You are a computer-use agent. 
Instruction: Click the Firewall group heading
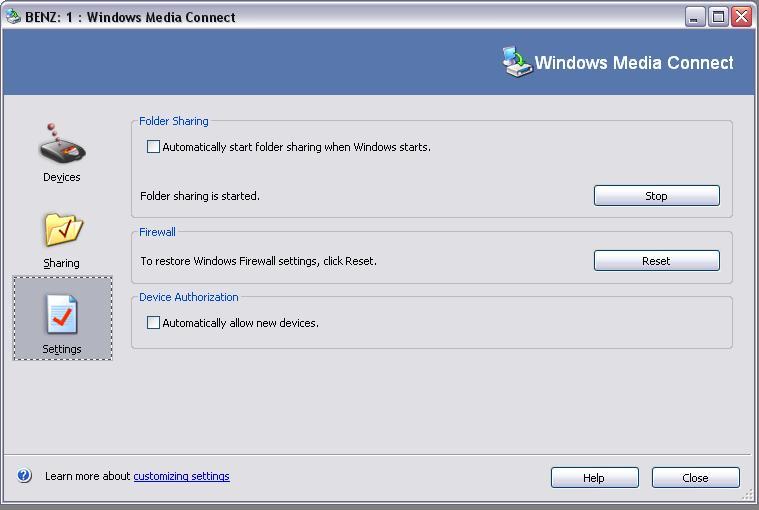click(x=157, y=232)
